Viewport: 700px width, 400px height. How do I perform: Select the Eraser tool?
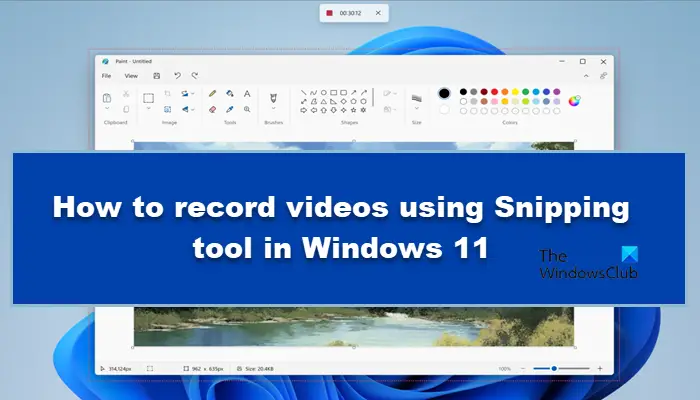pyautogui.click(x=212, y=109)
